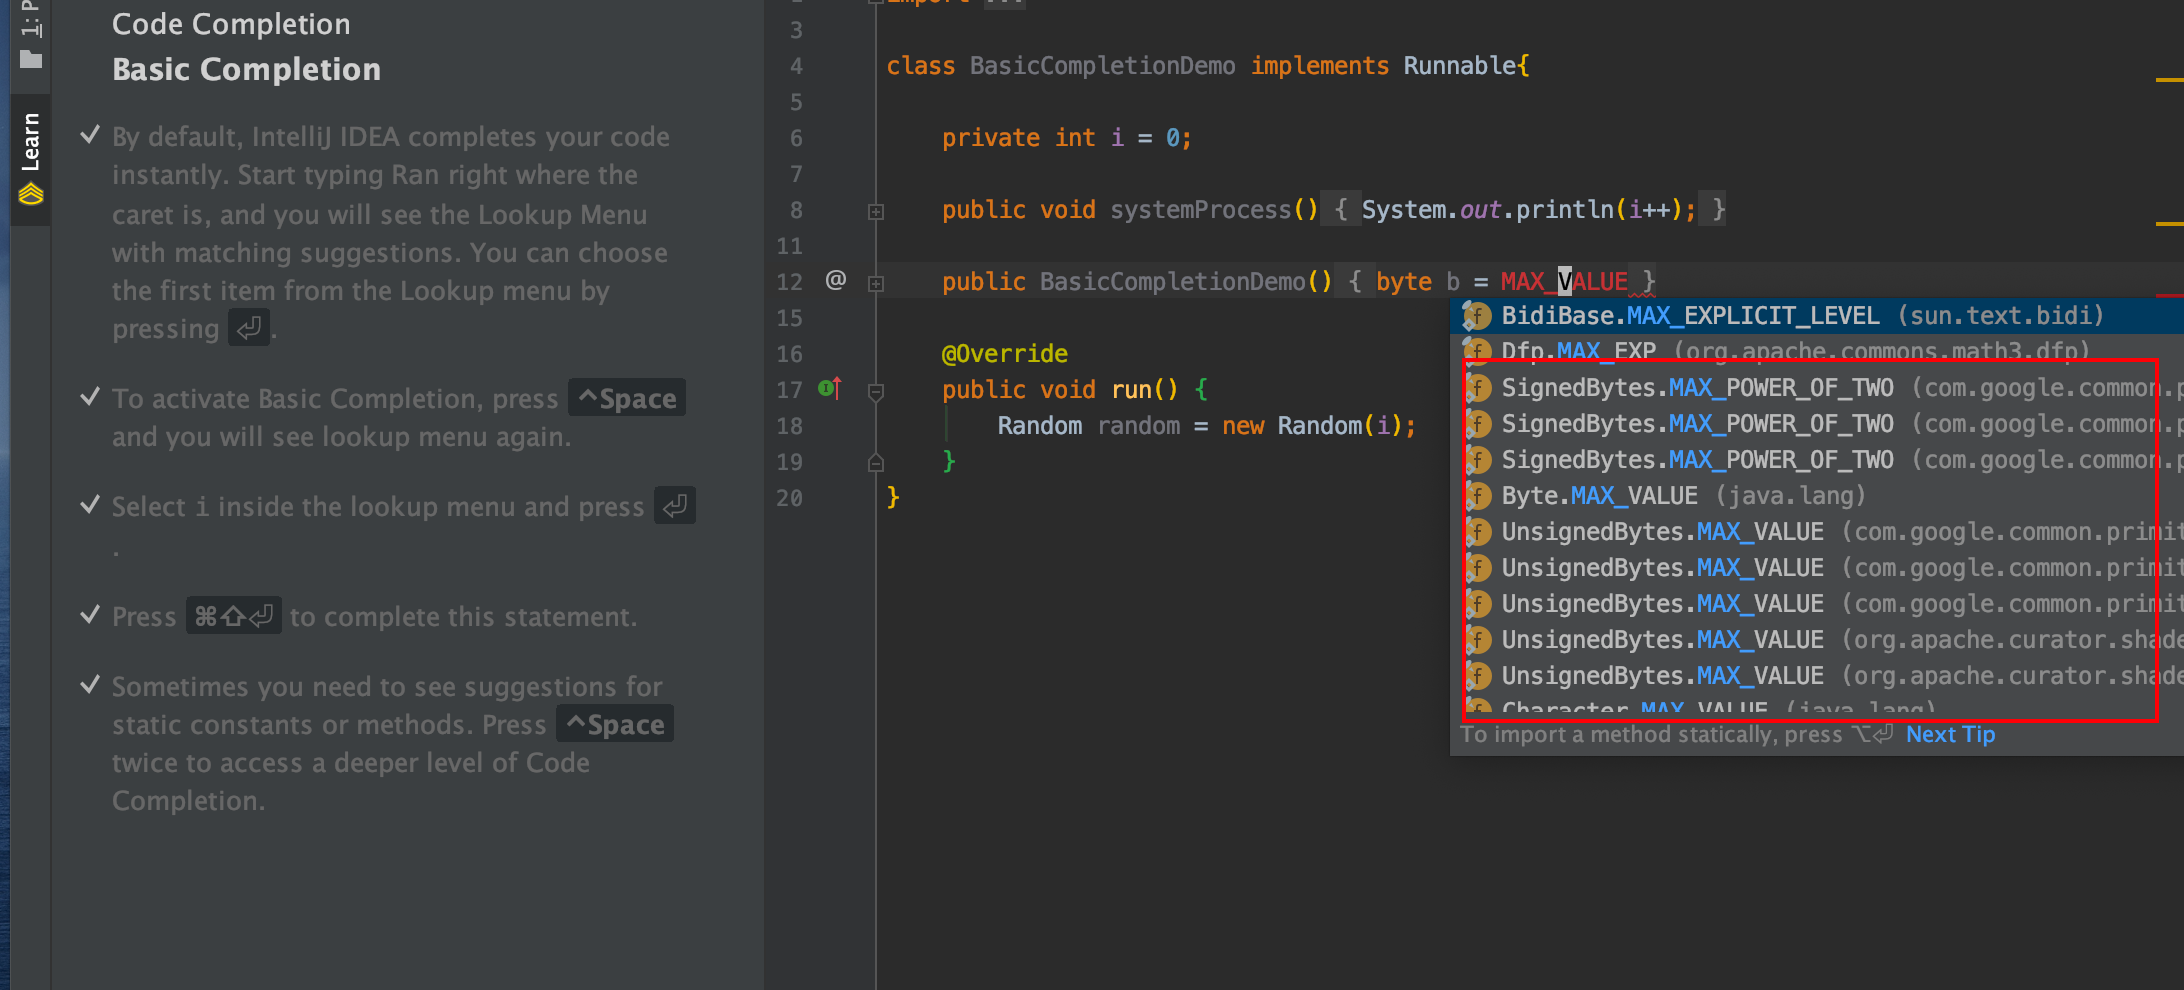Image resolution: width=2184 pixels, height=990 pixels.
Task: Click the field icon beside Dfp.MAX_EXP
Action: tap(1477, 351)
